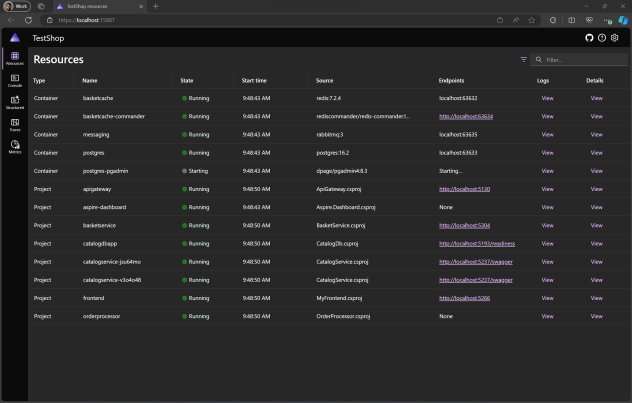Open the Traces sidebar page
632x403 pixels.
click(14, 124)
